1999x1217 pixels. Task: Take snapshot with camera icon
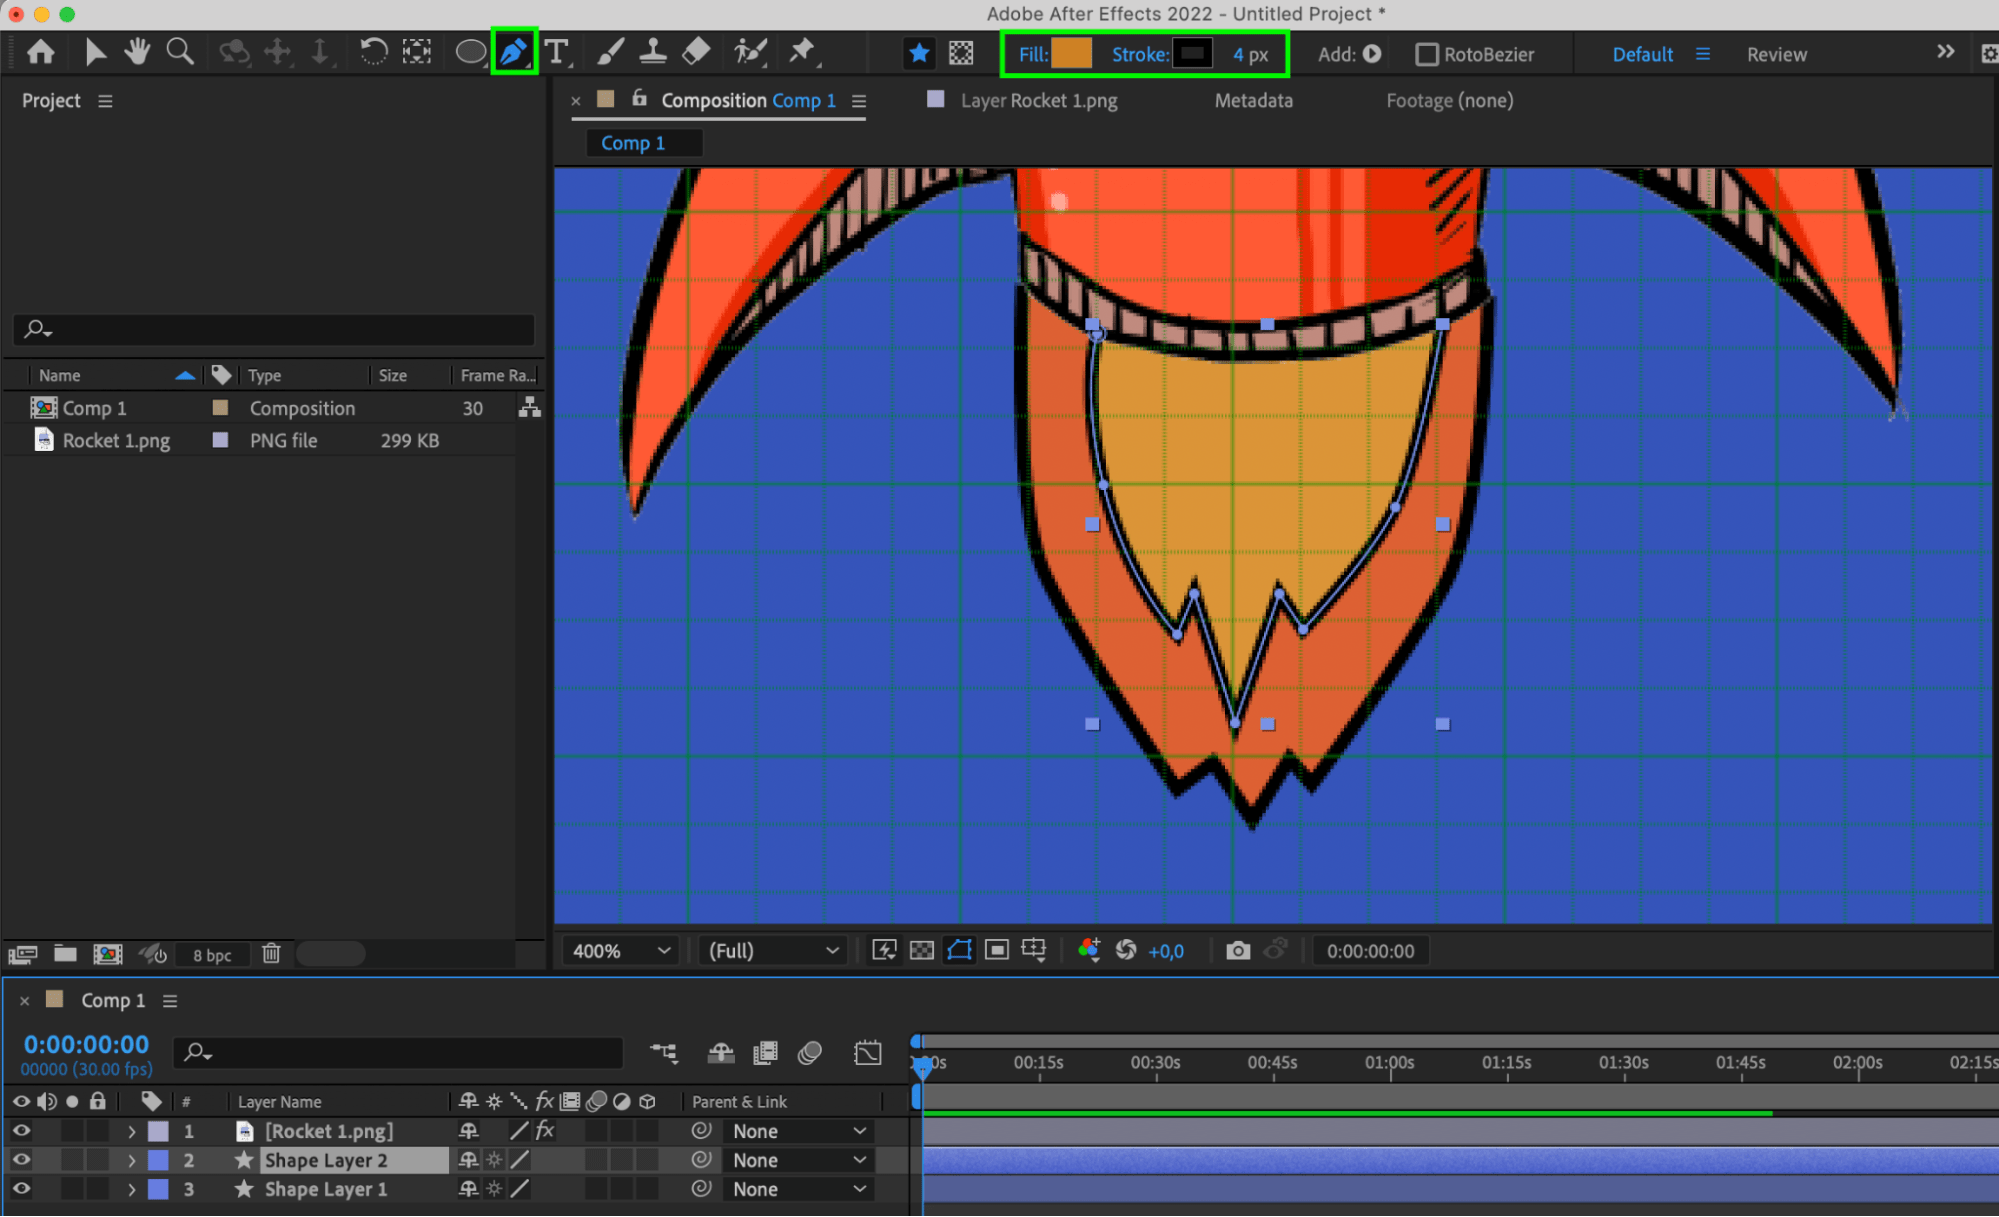pos(1237,951)
